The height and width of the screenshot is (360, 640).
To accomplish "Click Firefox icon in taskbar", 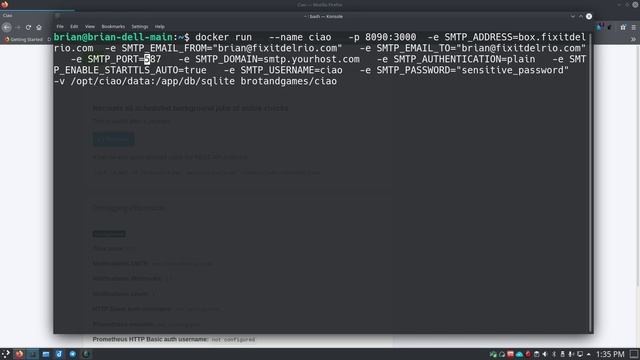I will coord(19,354).
